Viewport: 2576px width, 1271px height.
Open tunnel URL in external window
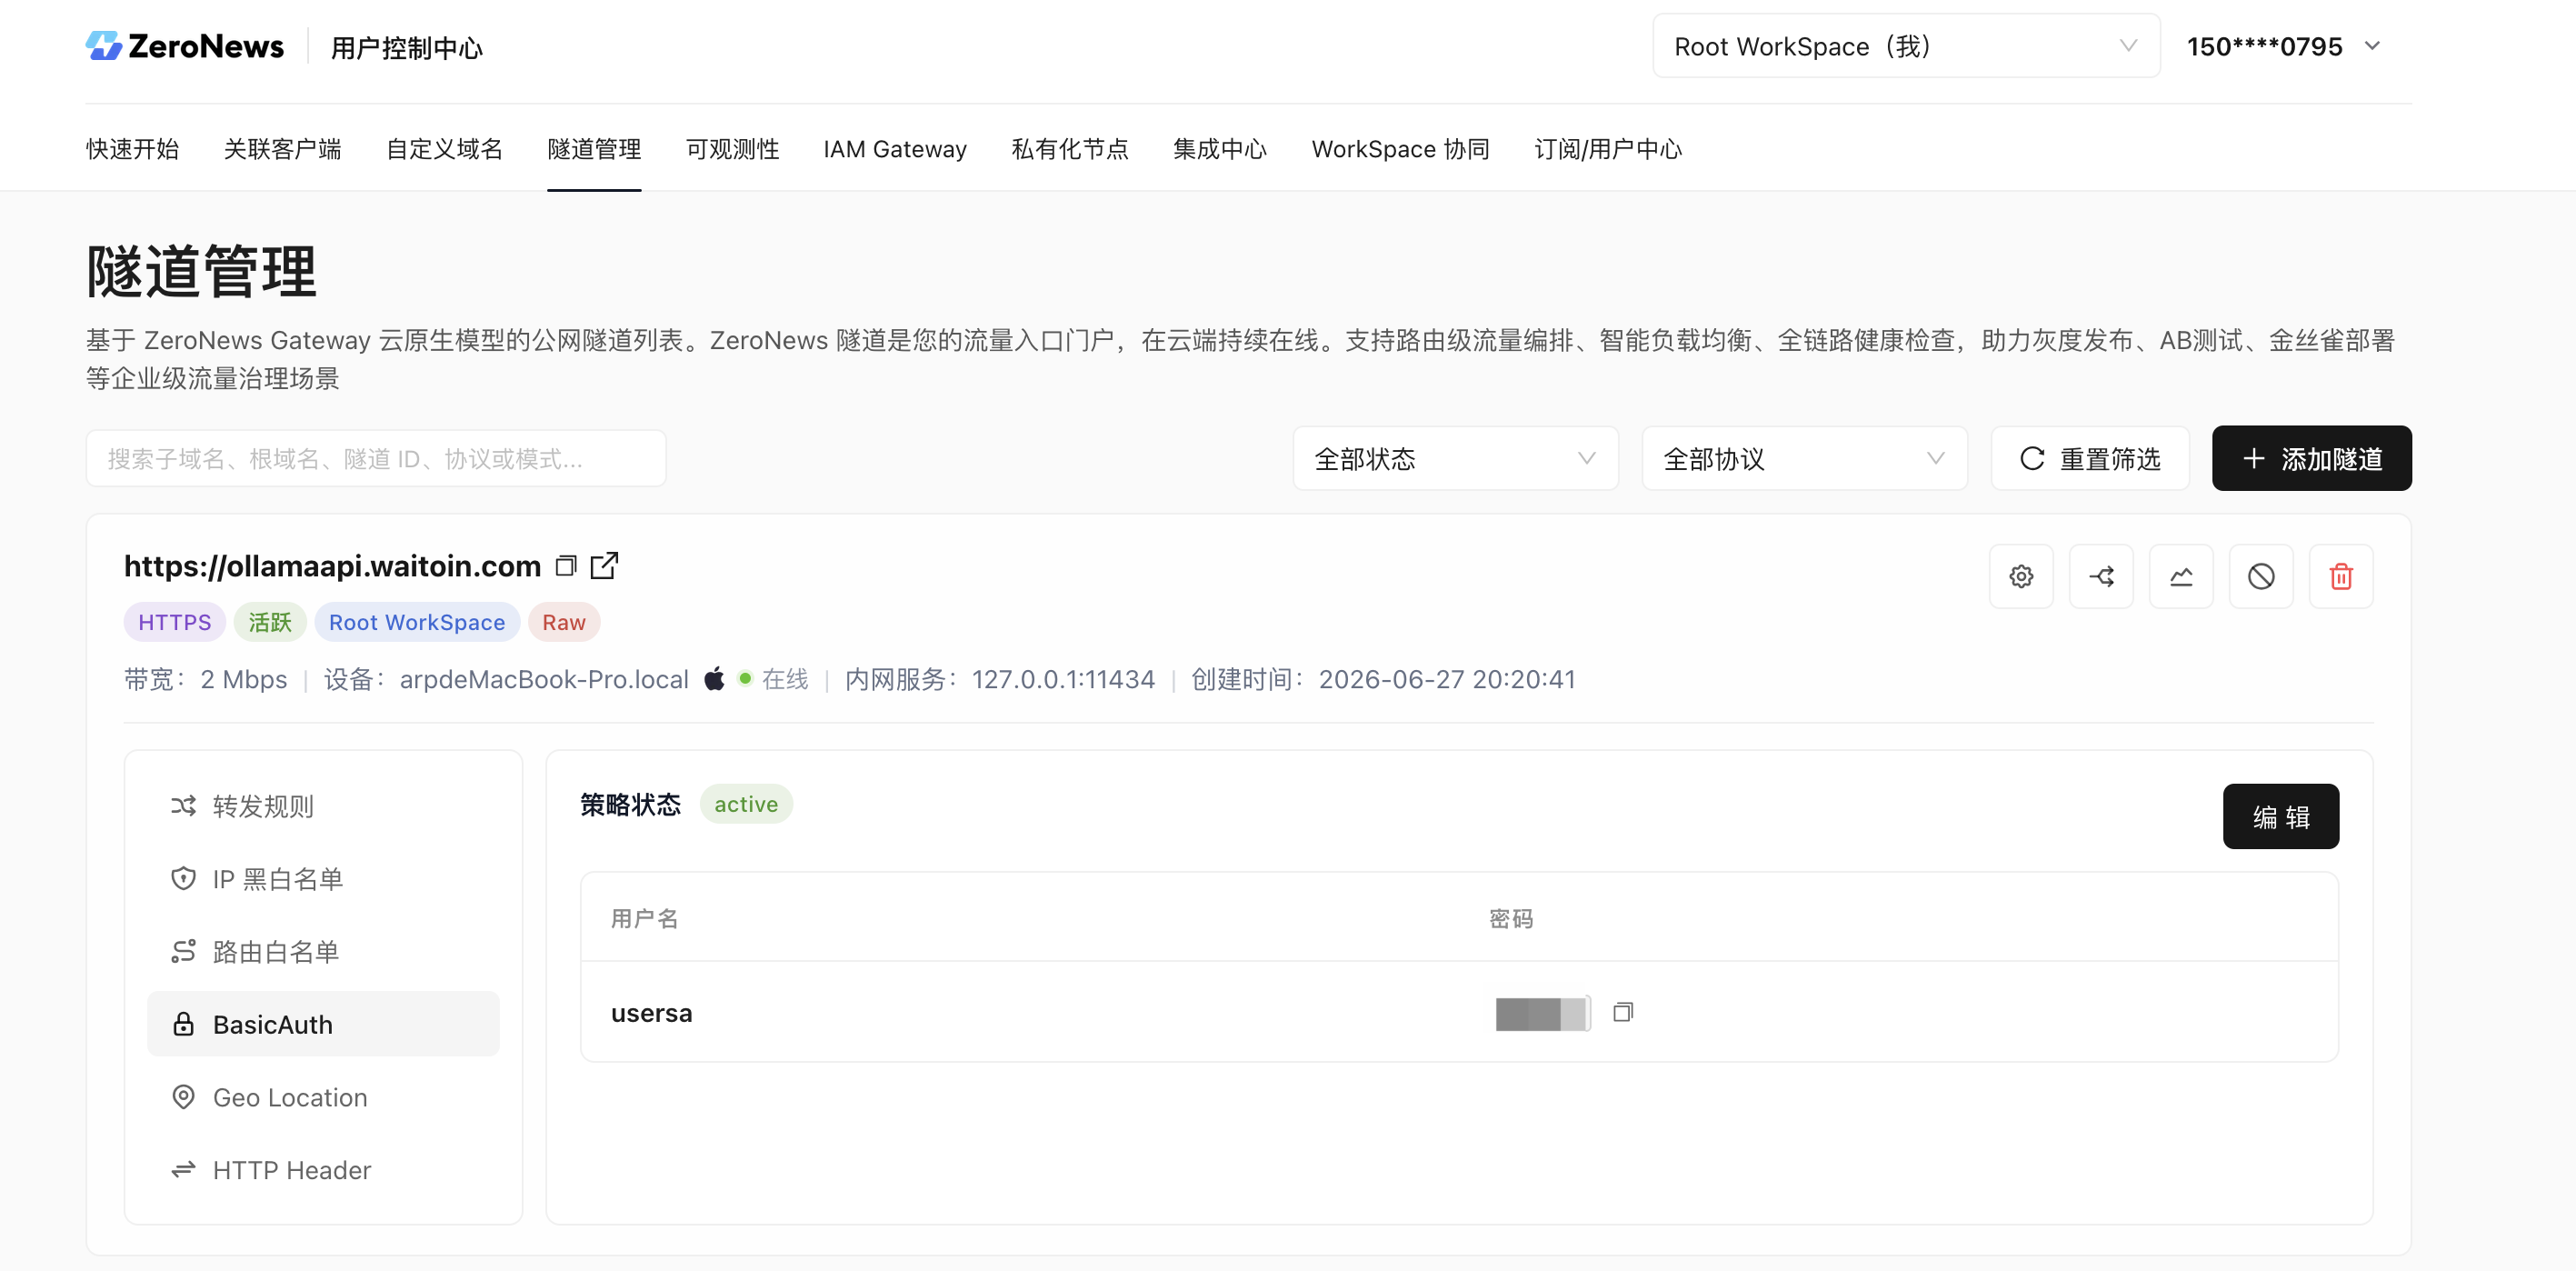click(604, 566)
